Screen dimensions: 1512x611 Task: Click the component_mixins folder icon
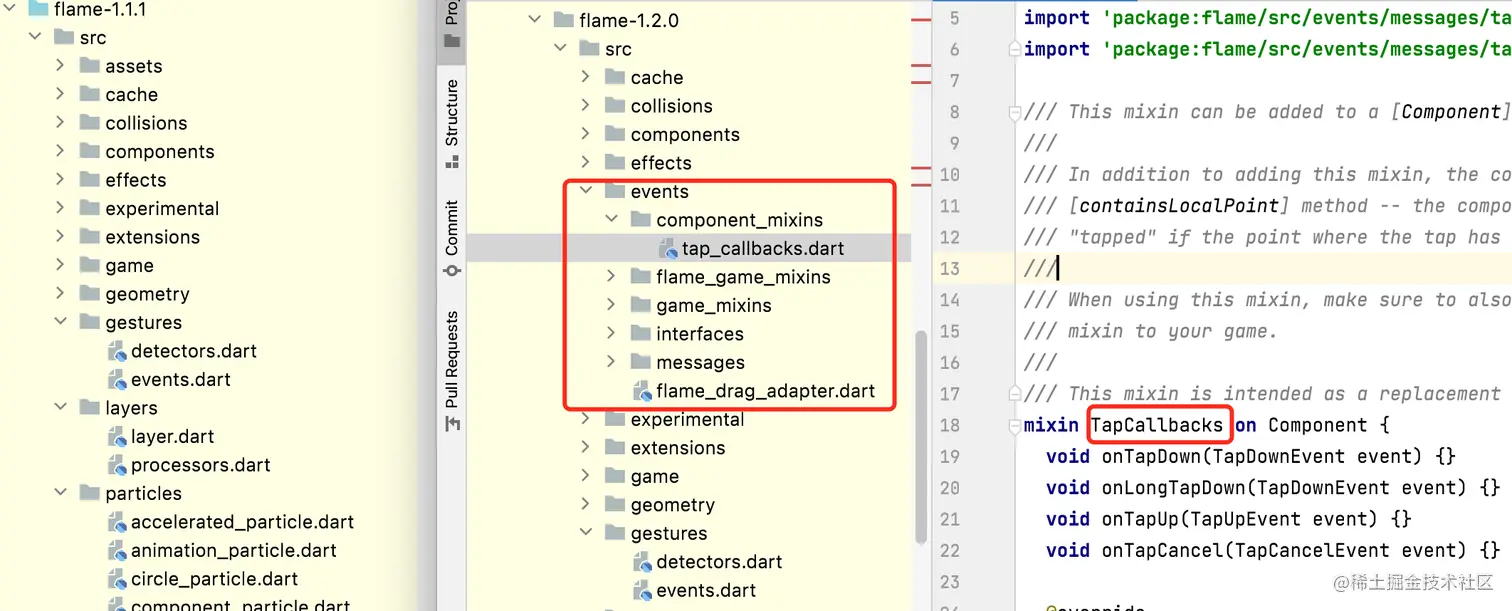(x=640, y=220)
